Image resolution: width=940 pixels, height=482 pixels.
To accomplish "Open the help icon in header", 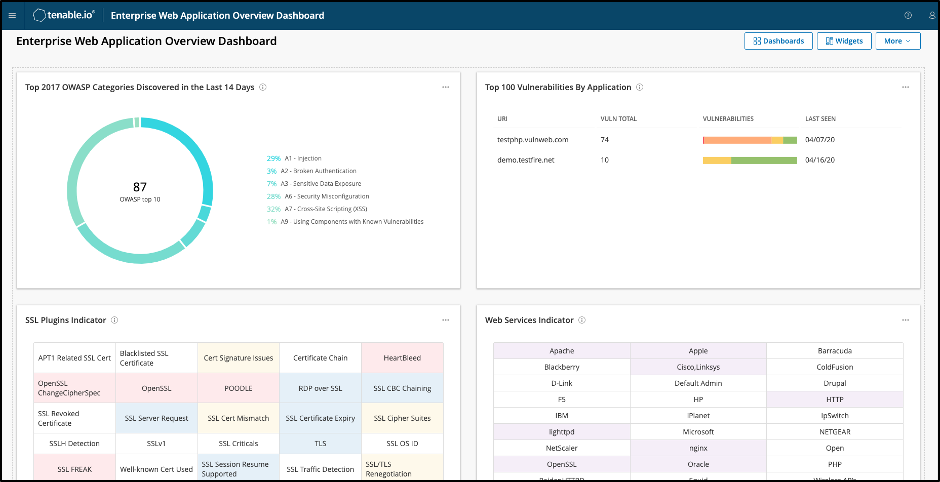I will tap(907, 16).
